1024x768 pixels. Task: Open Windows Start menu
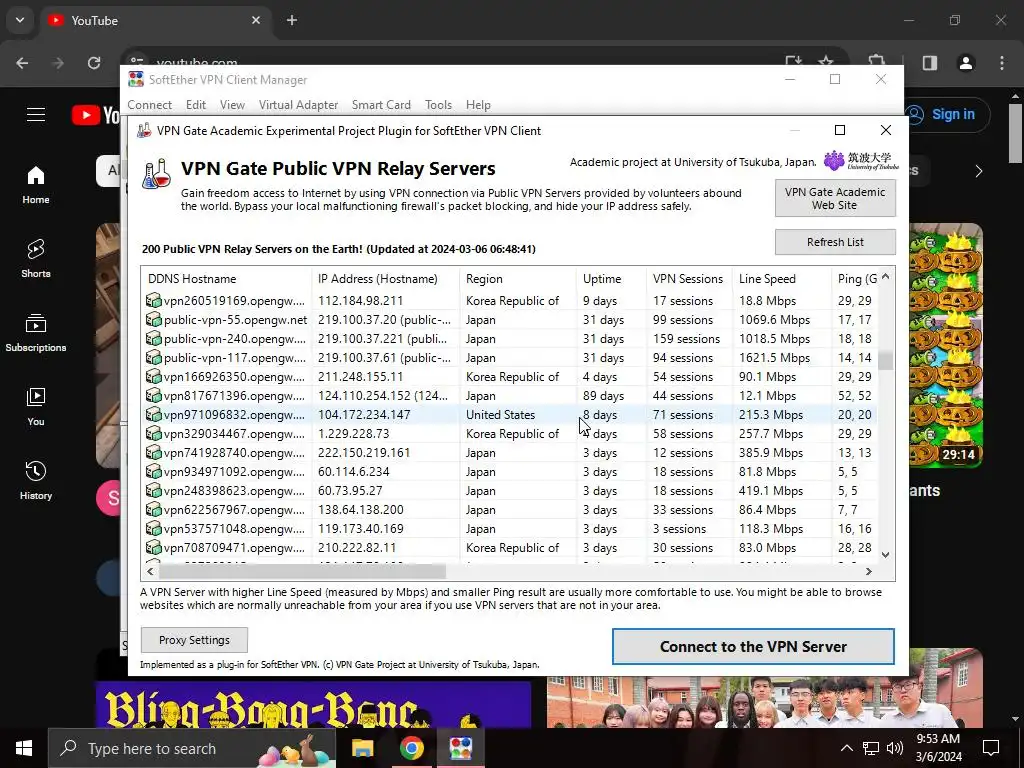click(x=24, y=748)
